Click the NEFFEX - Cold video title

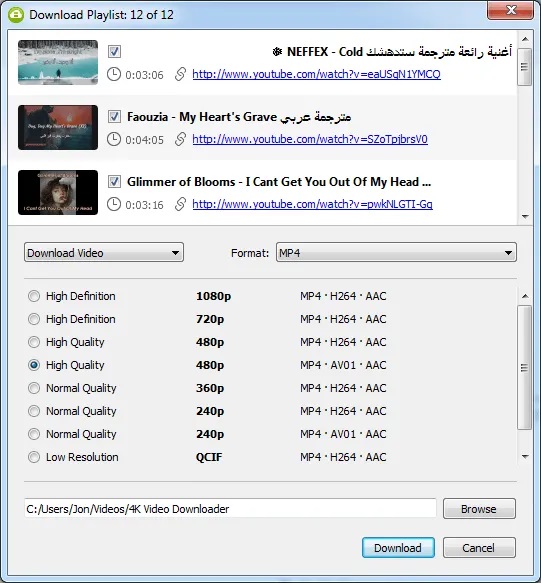[x=392, y=51]
